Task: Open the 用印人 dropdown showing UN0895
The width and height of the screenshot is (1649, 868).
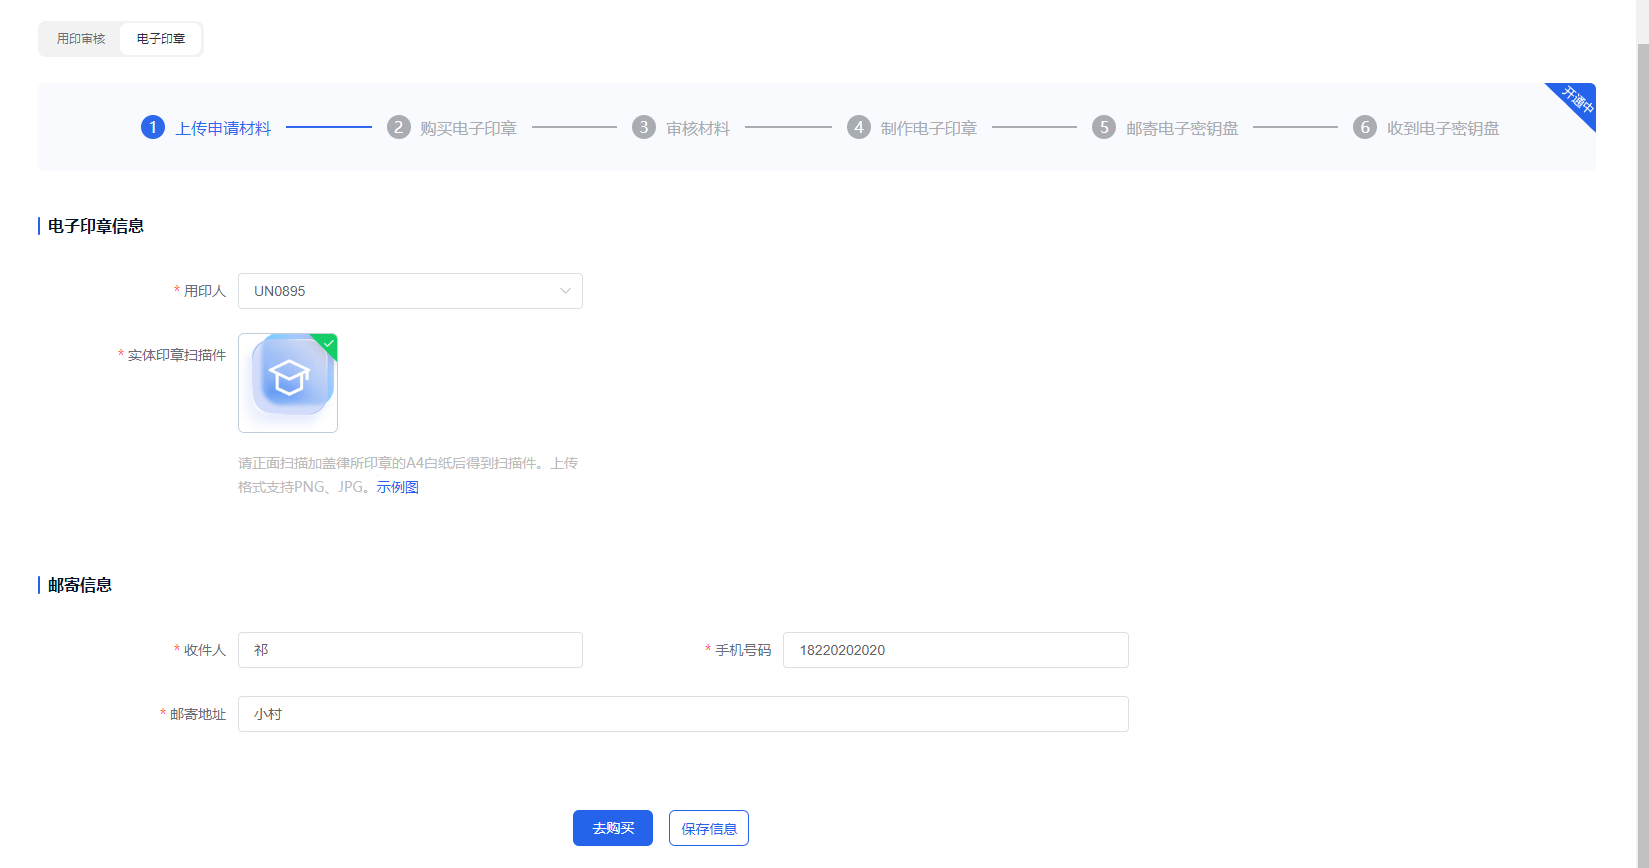Action: pyautogui.click(x=410, y=291)
